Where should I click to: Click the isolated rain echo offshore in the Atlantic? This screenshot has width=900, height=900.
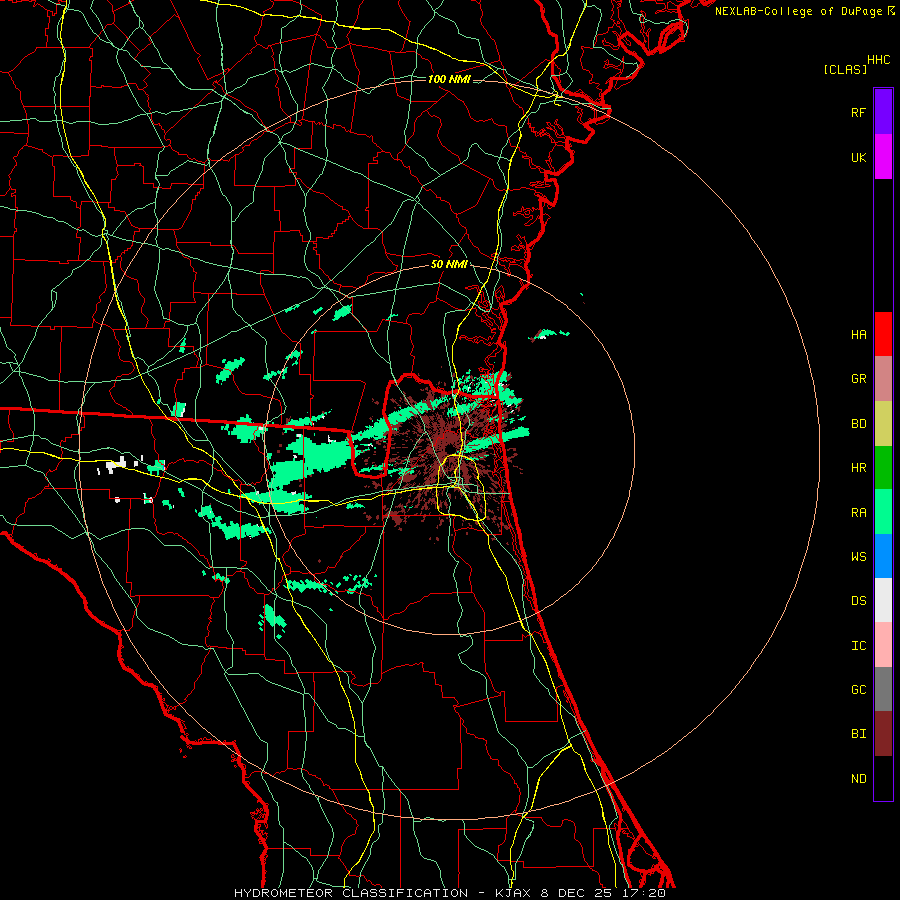click(549, 333)
